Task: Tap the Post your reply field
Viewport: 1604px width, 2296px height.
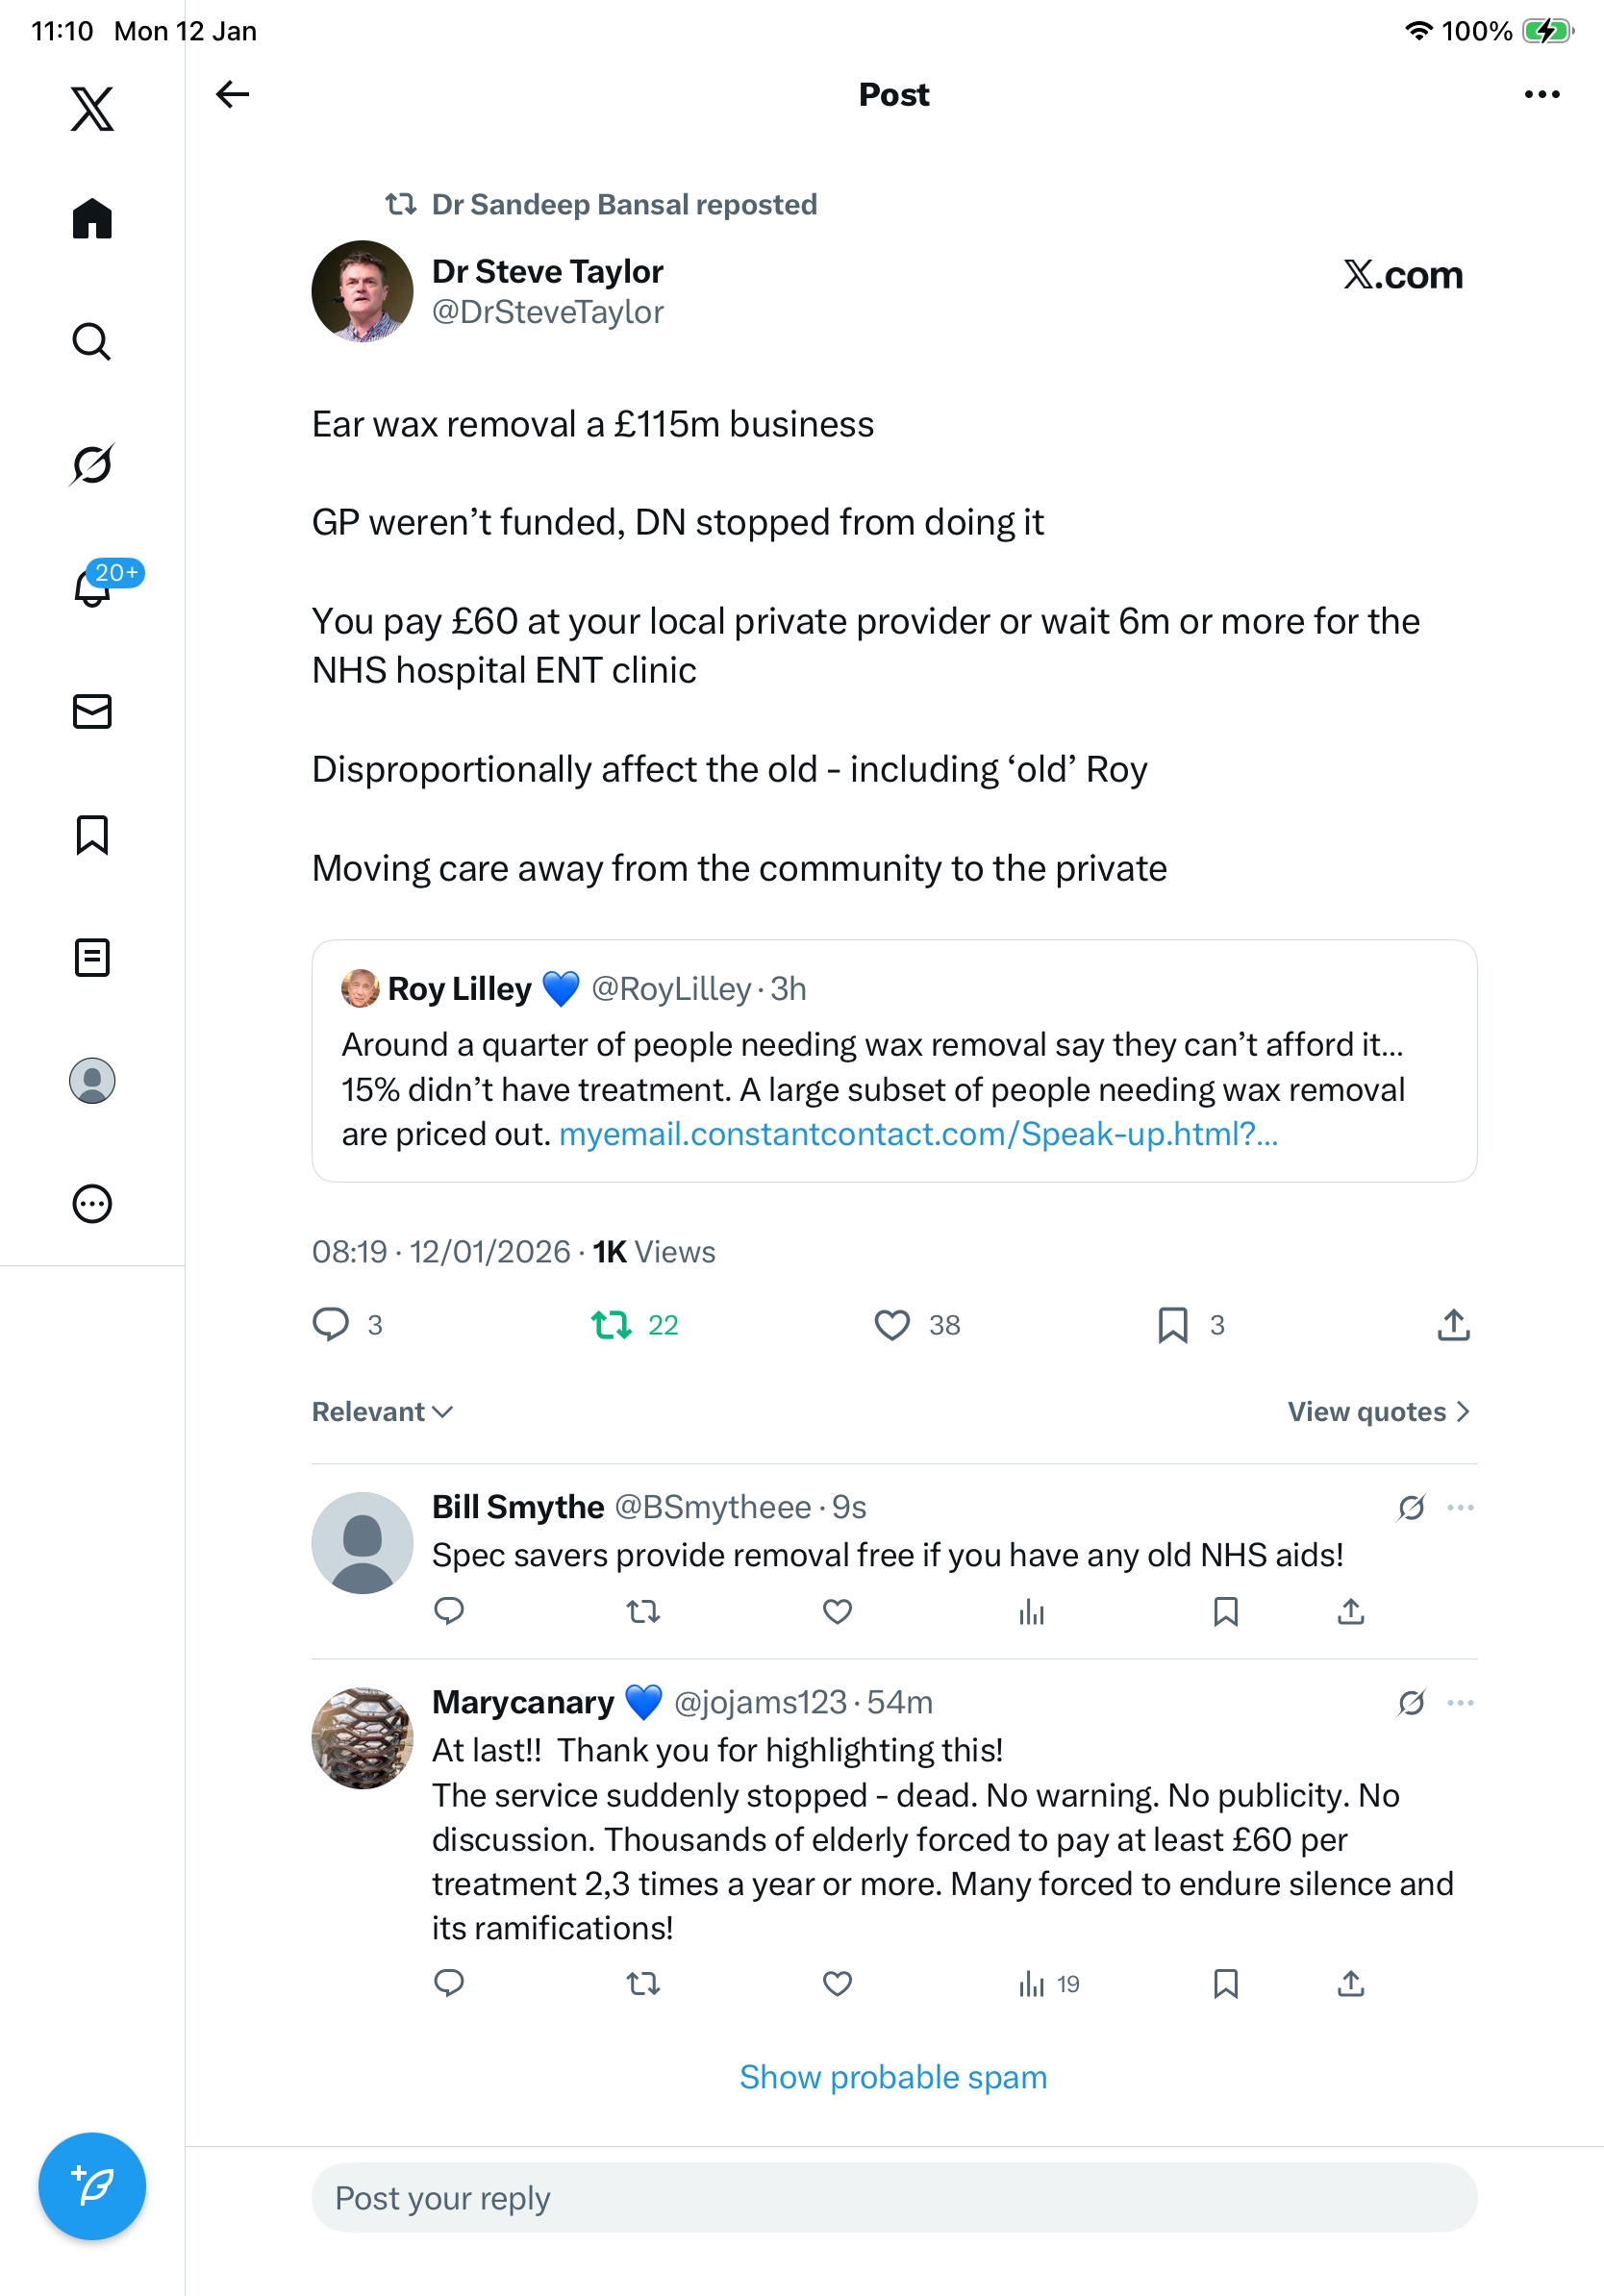Action: coord(893,2198)
